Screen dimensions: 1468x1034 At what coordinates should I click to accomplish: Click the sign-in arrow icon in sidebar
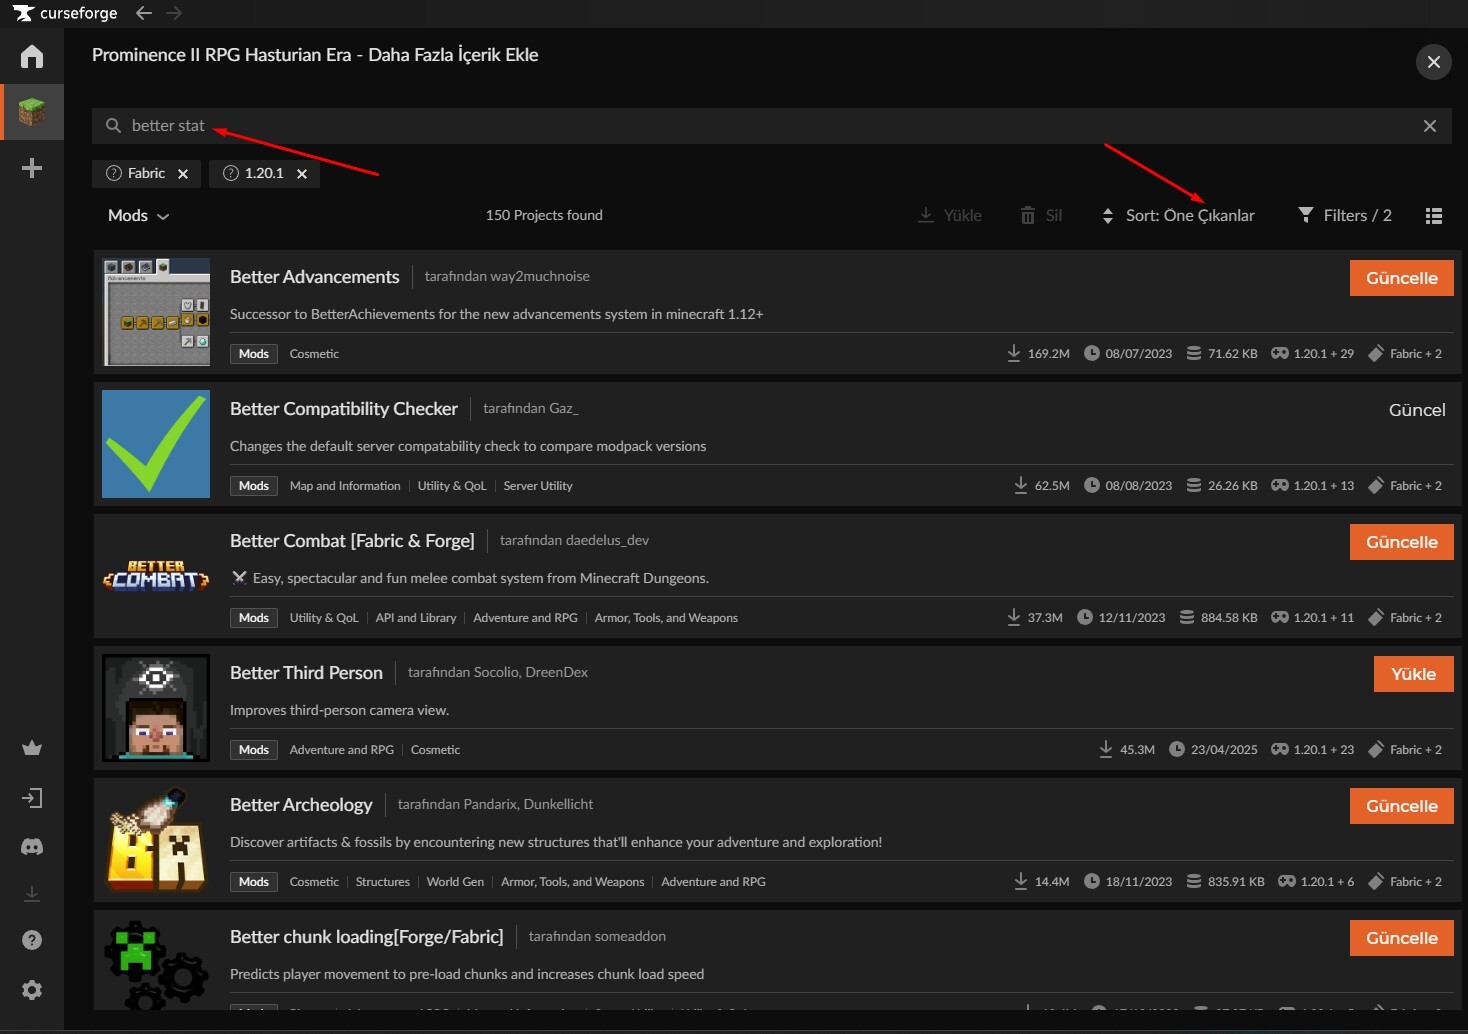pos(32,798)
